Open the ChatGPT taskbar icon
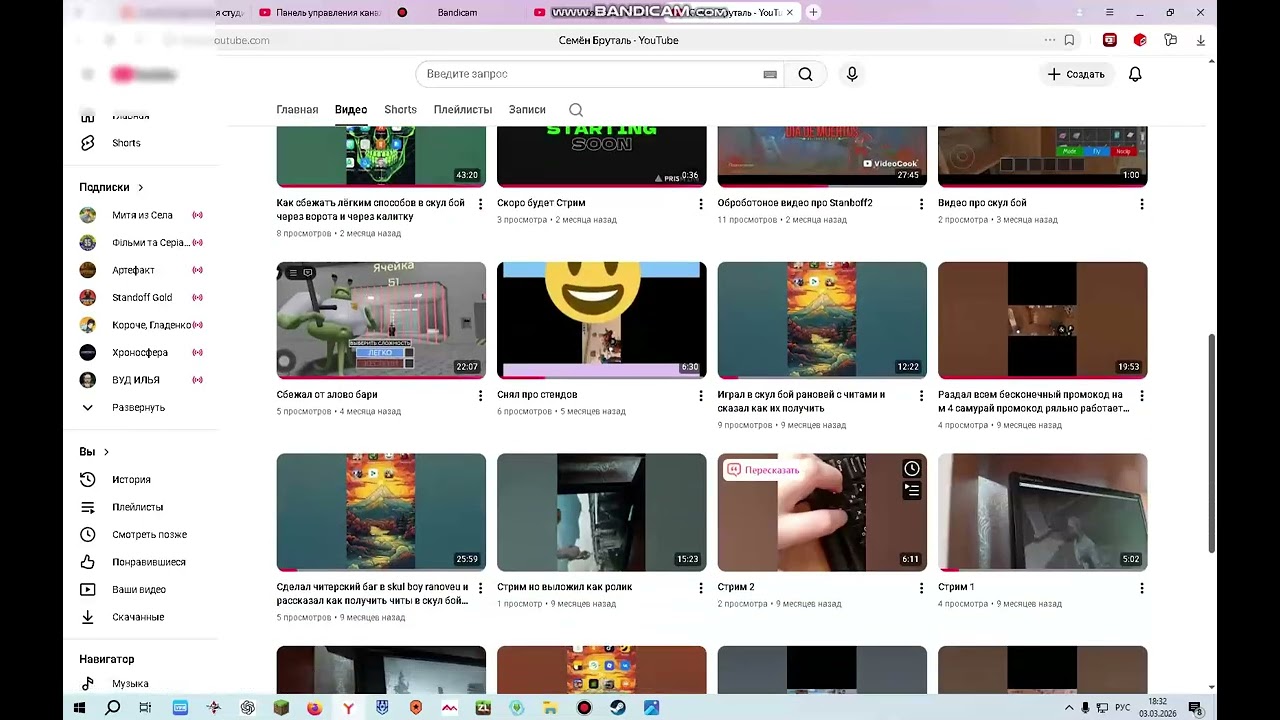This screenshot has height=720, width=1280. pos(247,708)
